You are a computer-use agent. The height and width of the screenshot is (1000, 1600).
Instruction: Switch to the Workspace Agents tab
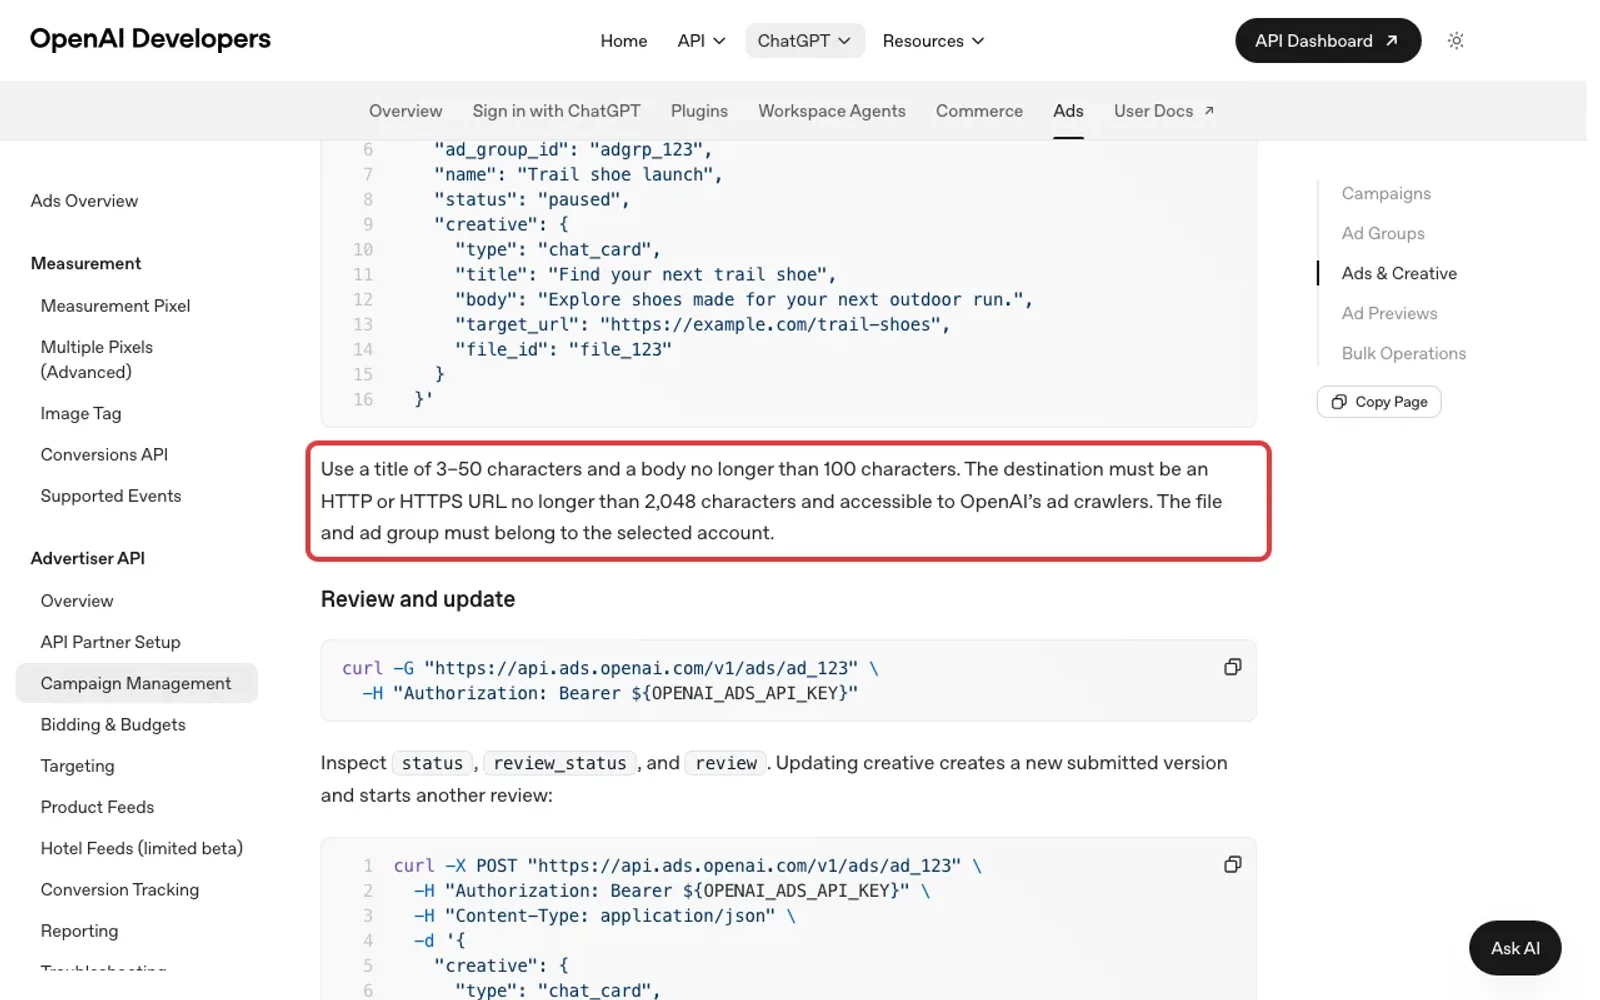832,111
